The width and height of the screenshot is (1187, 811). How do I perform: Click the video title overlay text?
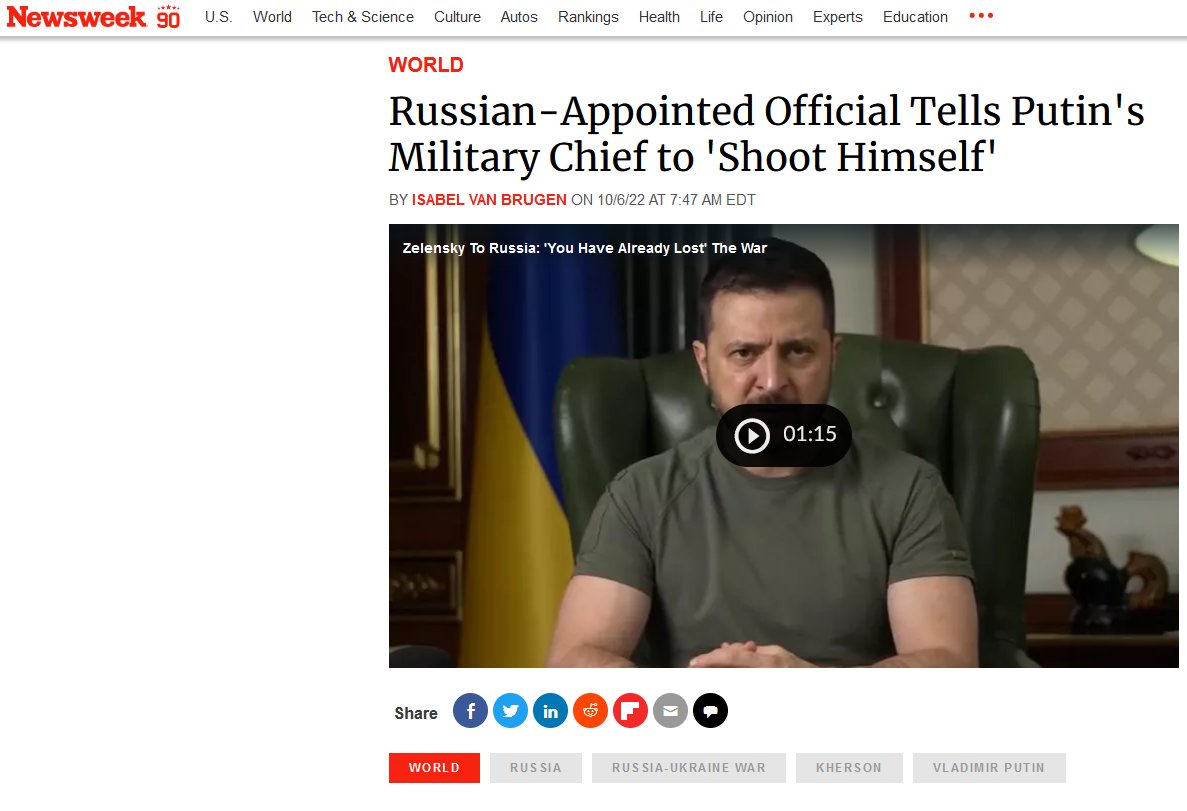pyautogui.click(x=584, y=248)
